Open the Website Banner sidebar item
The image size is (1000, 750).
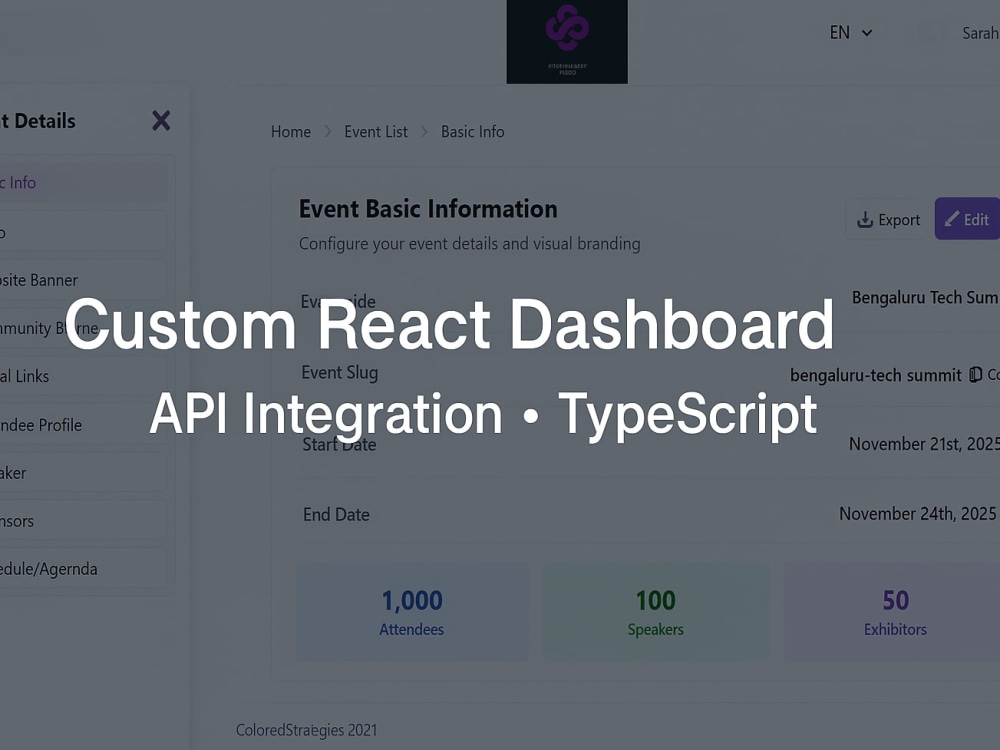(84, 280)
